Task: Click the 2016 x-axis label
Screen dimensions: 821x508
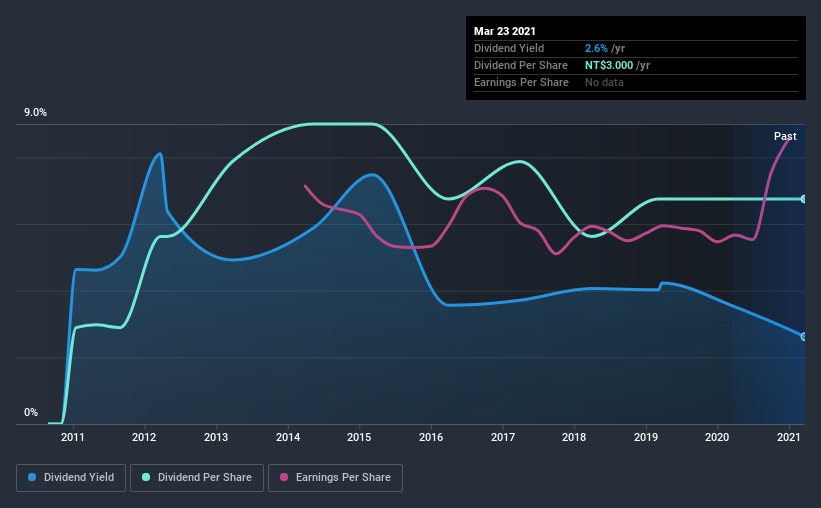Action: [x=431, y=437]
